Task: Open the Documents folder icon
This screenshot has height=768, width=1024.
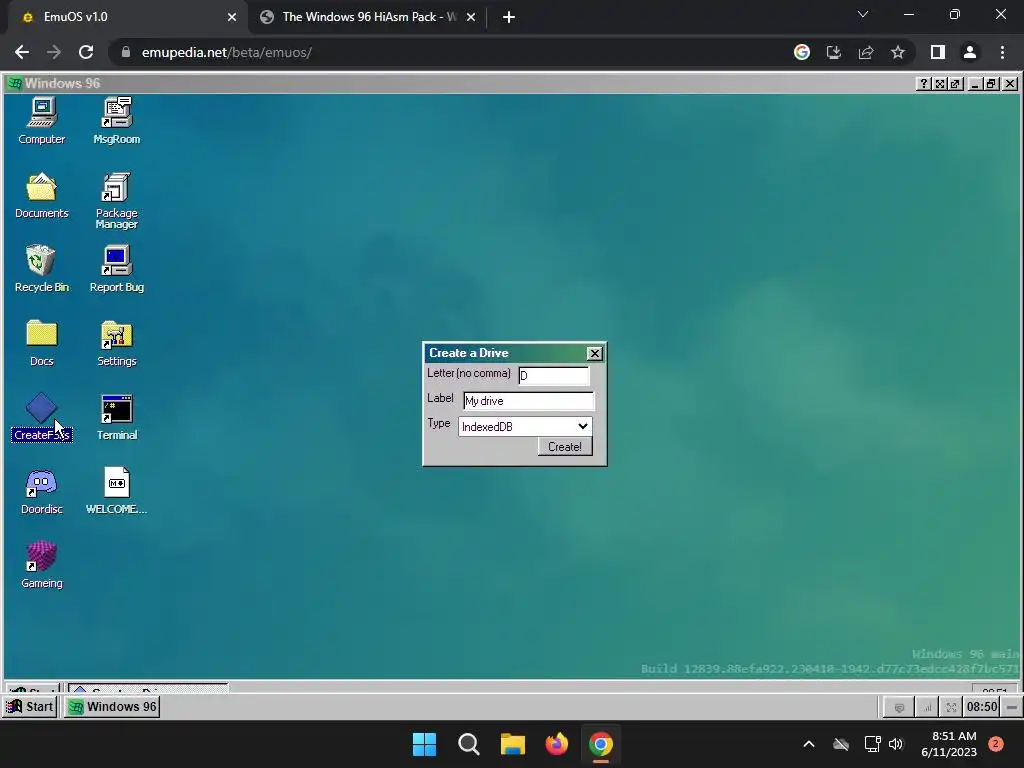Action: tap(42, 195)
